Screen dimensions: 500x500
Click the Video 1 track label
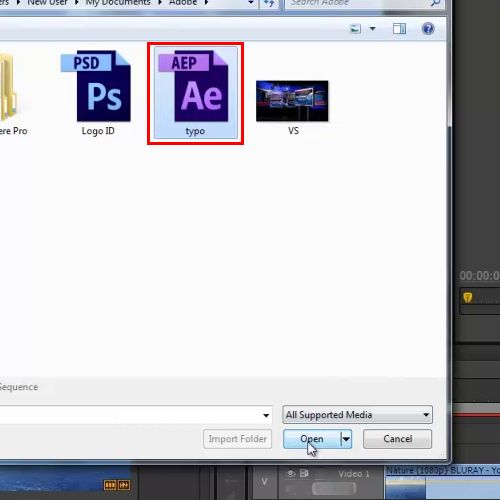(354, 474)
